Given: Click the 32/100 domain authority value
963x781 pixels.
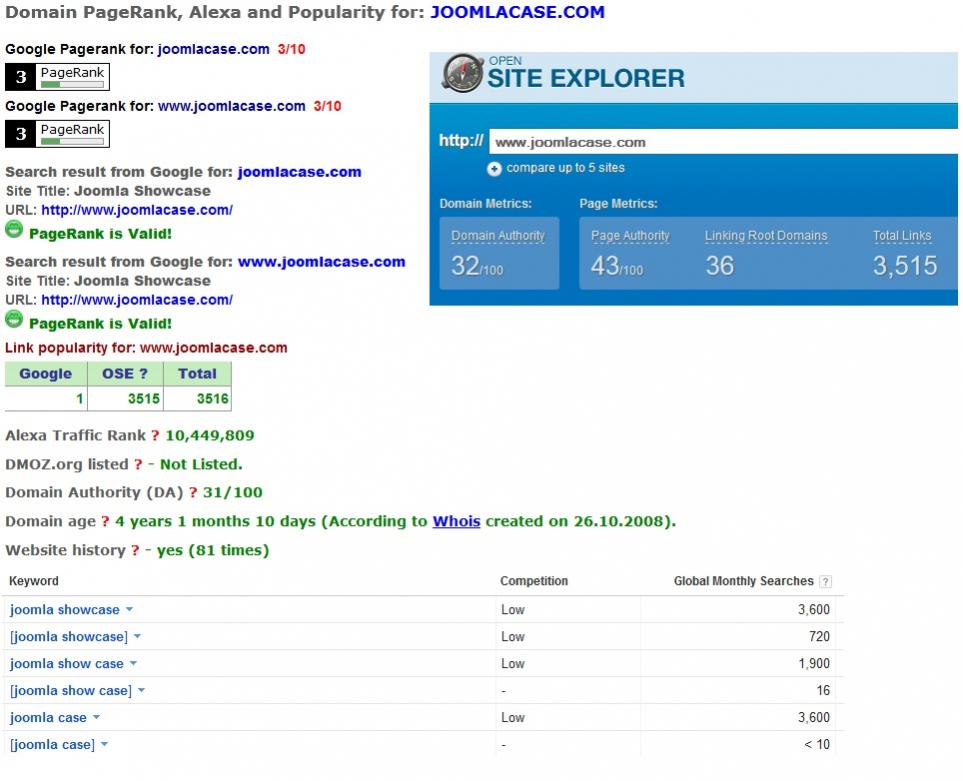Looking at the screenshot, I should (477, 266).
